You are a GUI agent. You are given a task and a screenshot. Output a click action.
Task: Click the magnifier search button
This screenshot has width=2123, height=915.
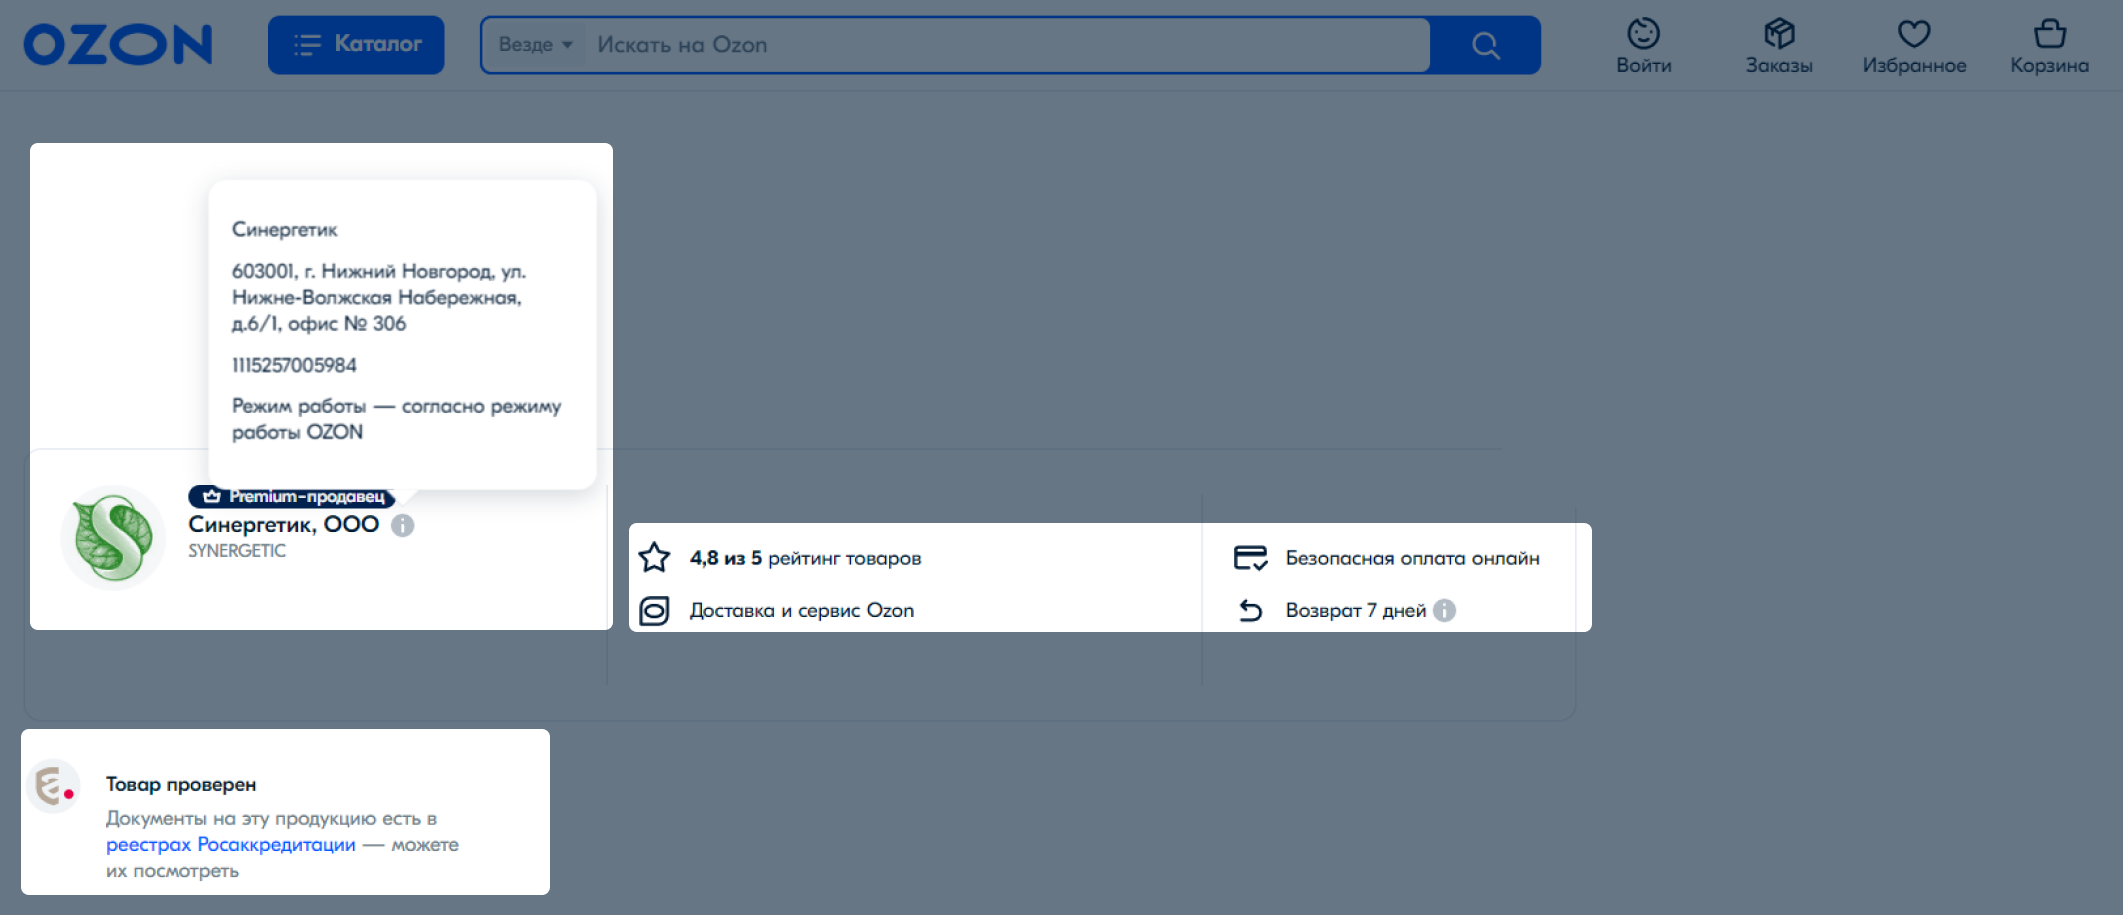pos(1486,45)
